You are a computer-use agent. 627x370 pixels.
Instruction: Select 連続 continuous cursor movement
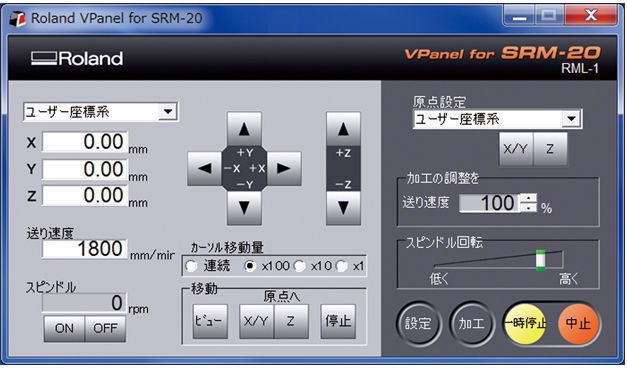[192, 266]
